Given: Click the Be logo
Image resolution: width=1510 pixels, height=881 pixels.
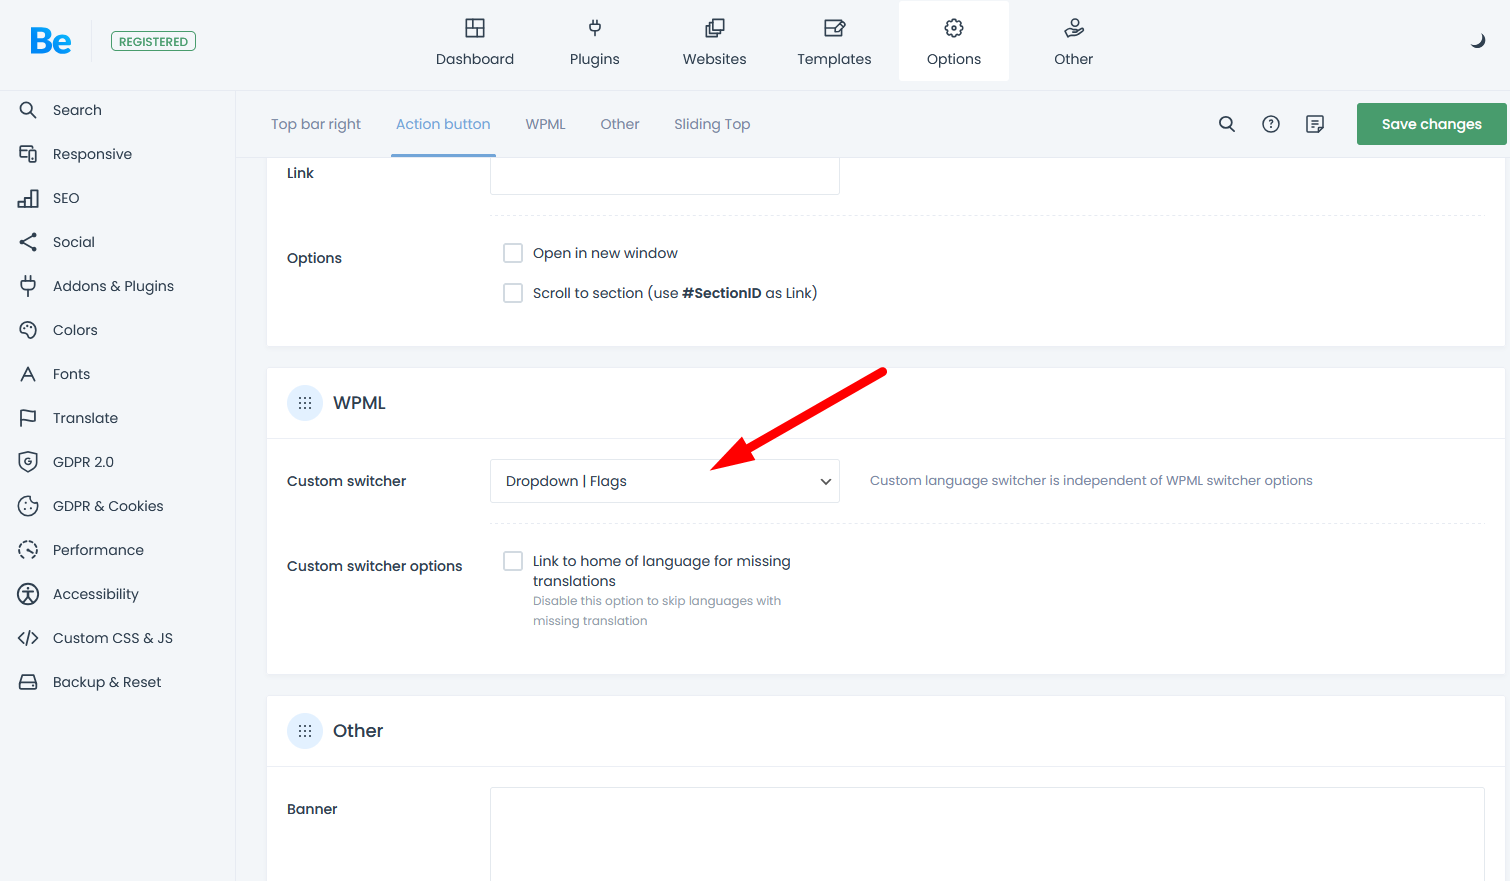Looking at the screenshot, I should click(x=50, y=41).
